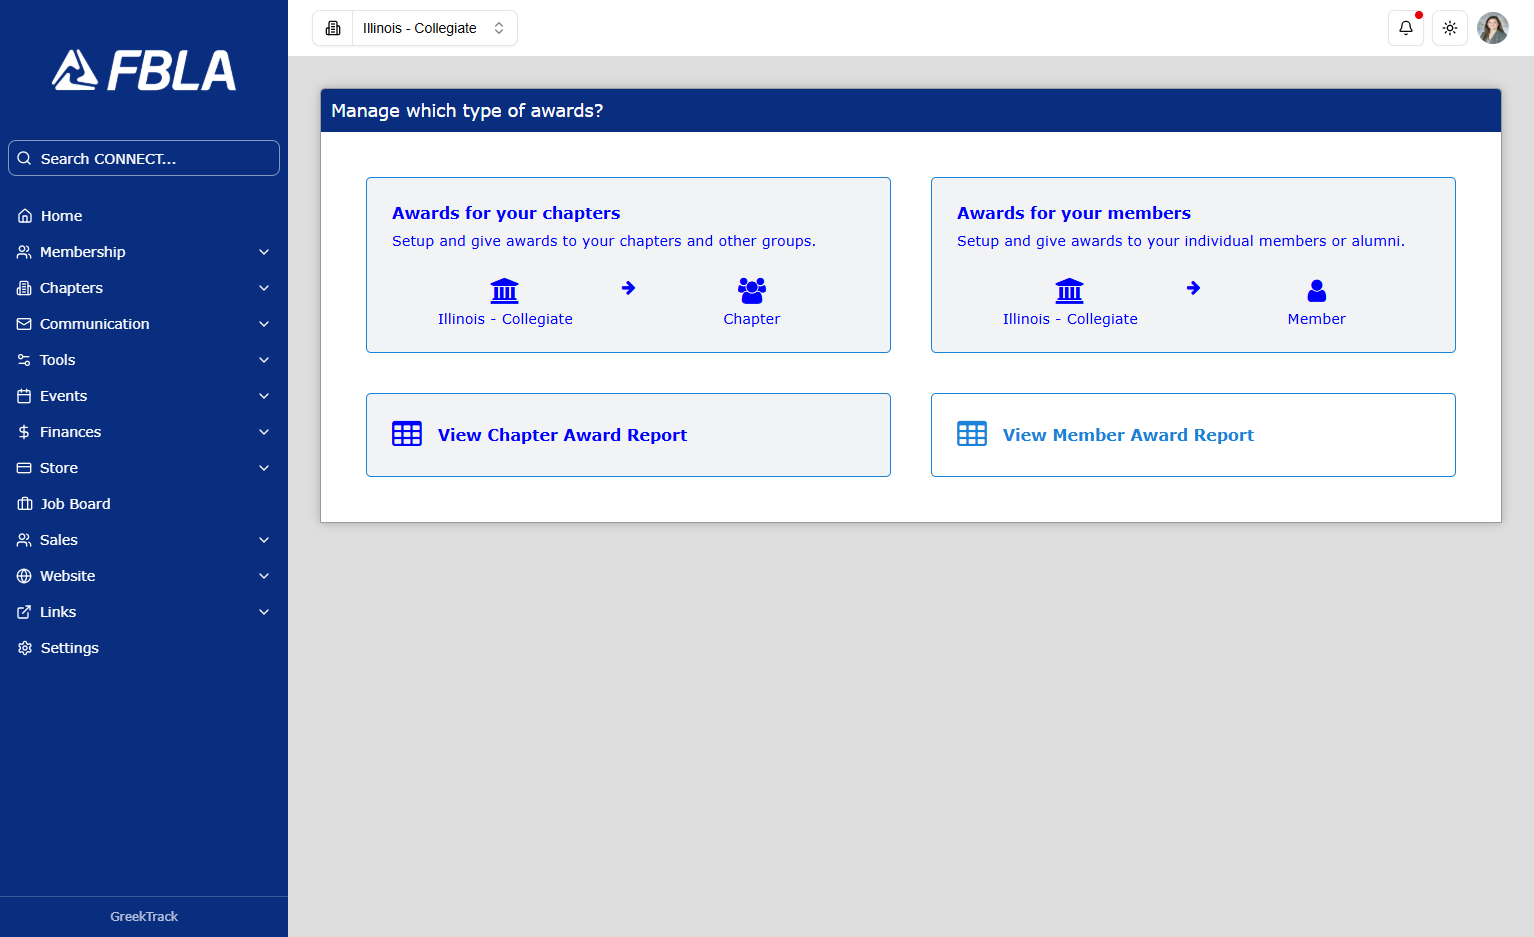Click the Member person icon
This screenshot has width=1534, height=937.
(x=1317, y=291)
